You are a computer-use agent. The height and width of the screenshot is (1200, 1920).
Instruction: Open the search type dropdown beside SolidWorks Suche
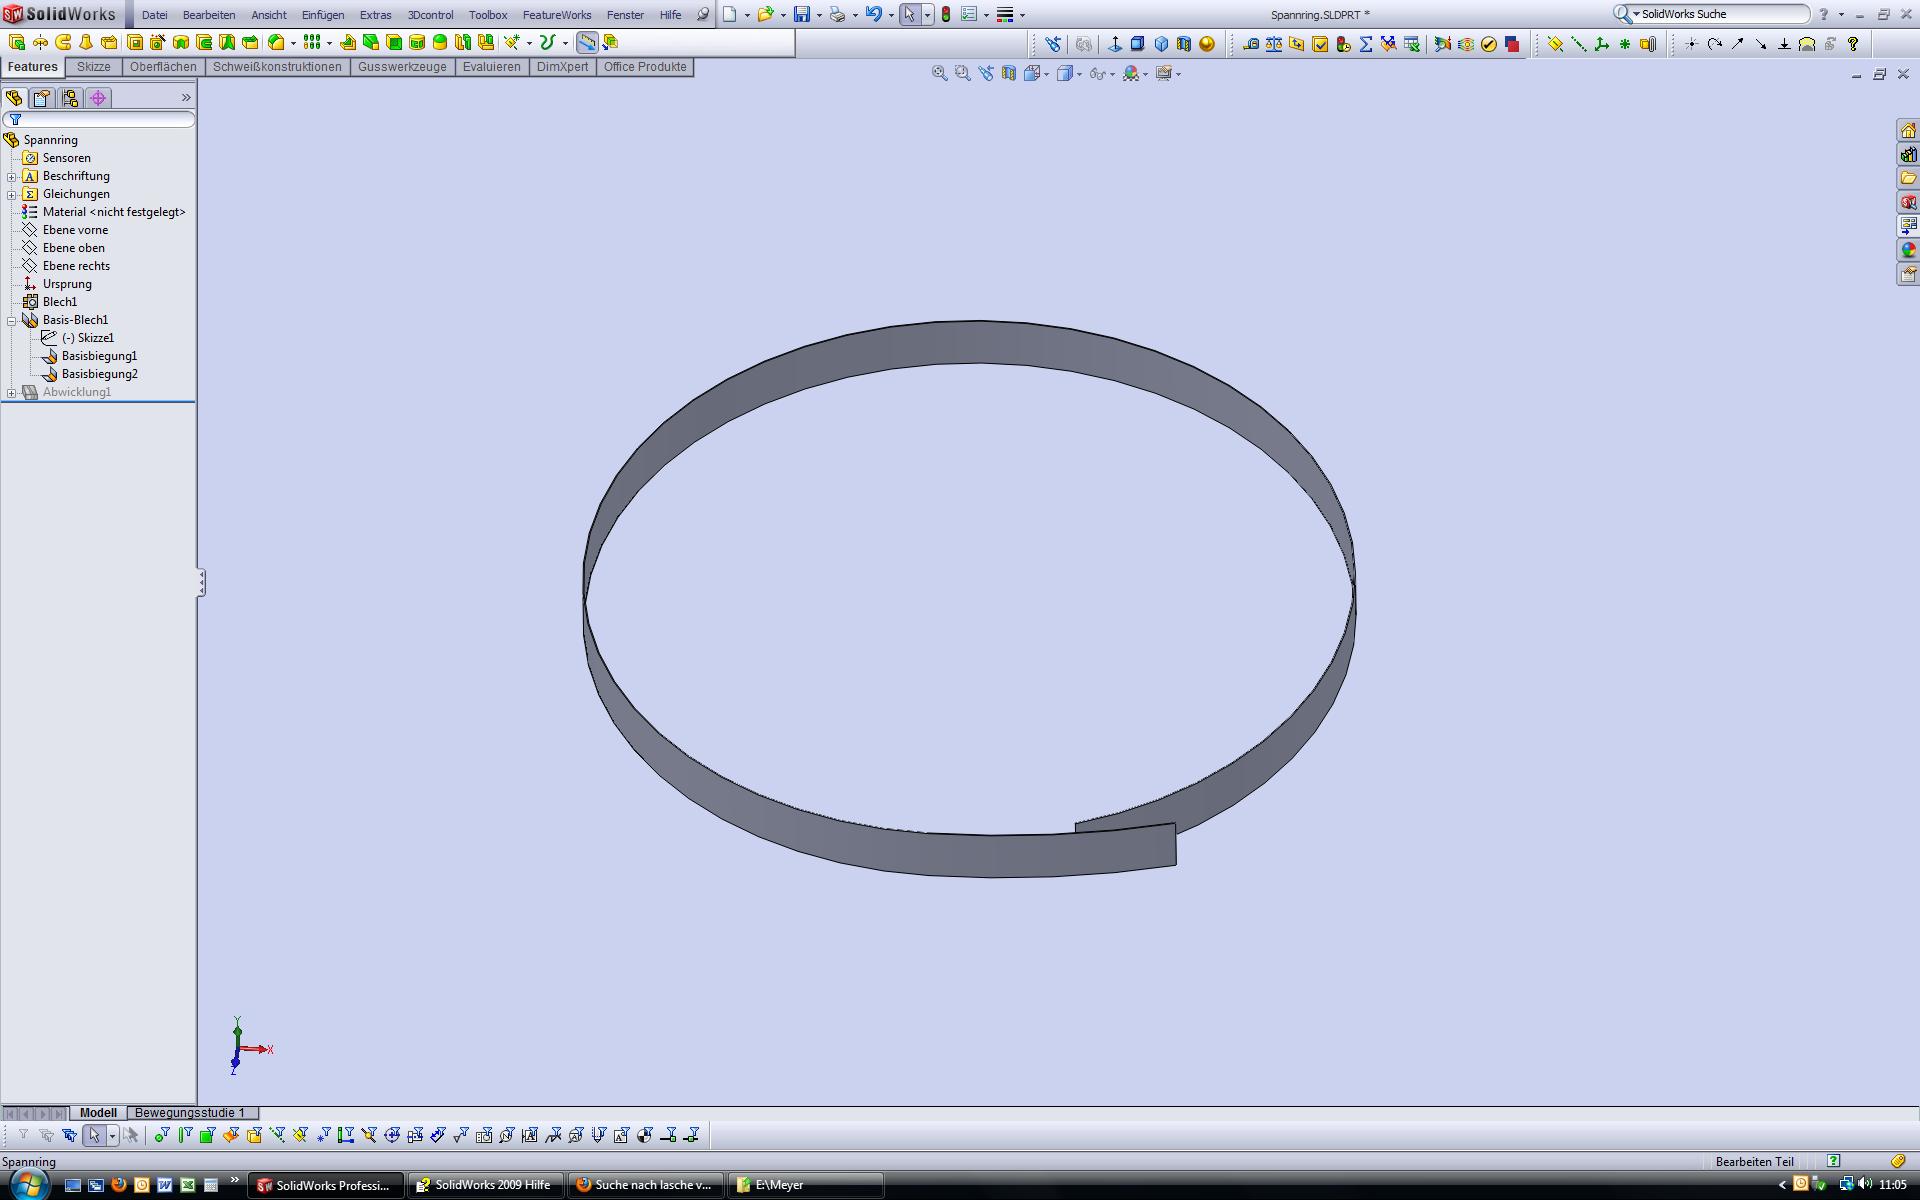(x=1636, y=14)
